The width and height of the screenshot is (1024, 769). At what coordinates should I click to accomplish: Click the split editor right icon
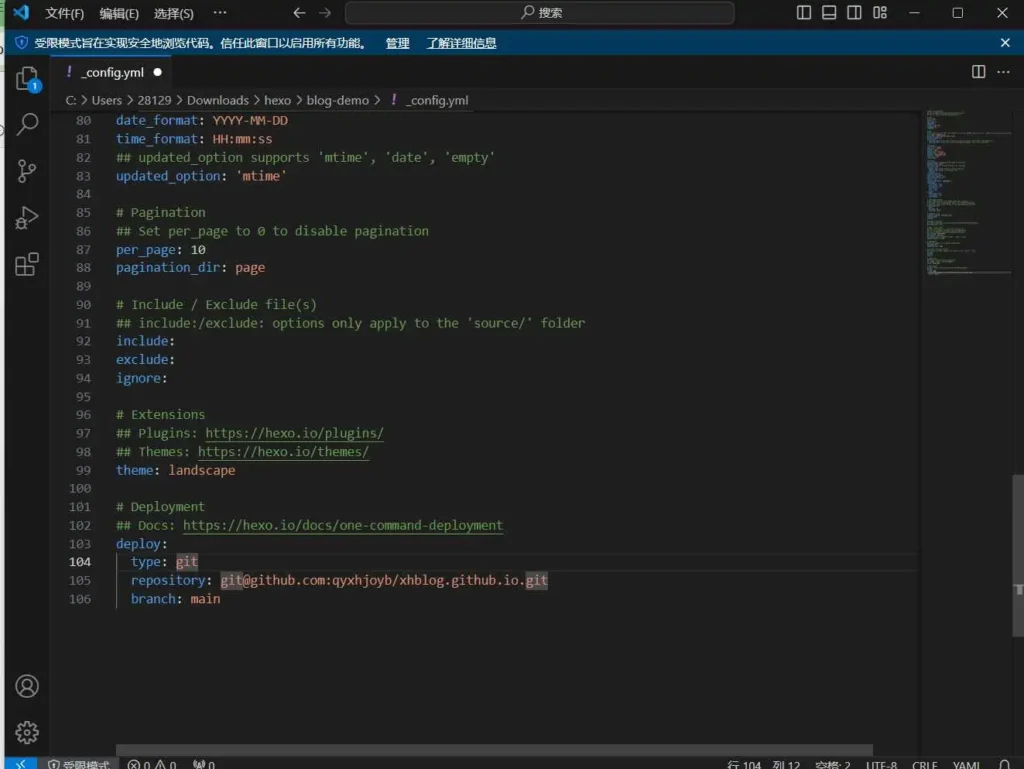(x=979, y=72)
